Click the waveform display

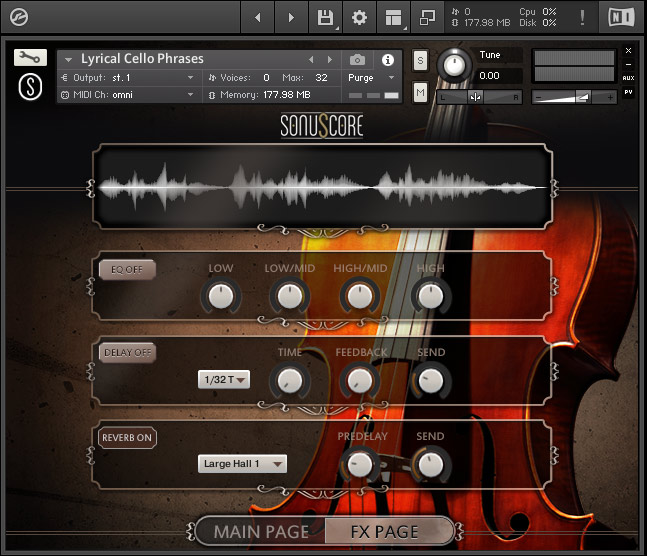point(322,187)
